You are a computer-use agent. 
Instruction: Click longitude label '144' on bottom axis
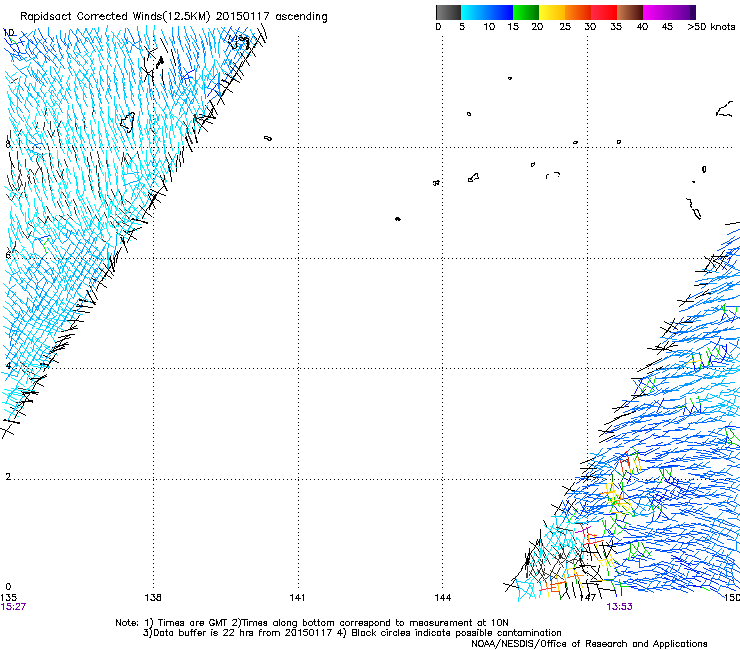pyautogui.click(x=443, y=598)
